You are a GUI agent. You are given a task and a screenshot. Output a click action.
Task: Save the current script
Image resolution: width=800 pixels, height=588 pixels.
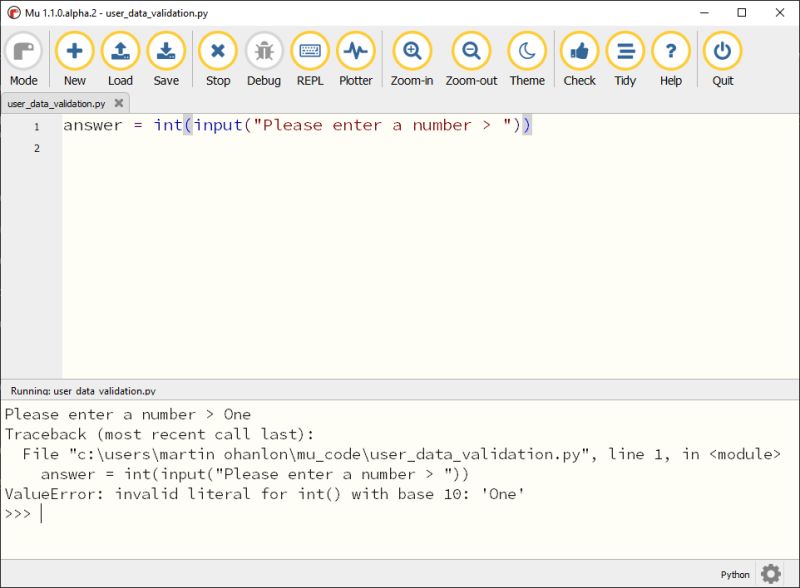tap(166, 55)
